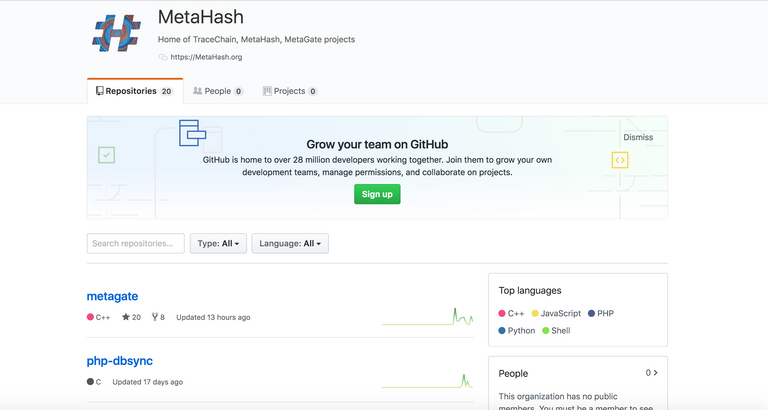768x410 pixels.
Task: Click the fork icon on the metagate row
Action: pyautogui.click(x=155, y=317)
